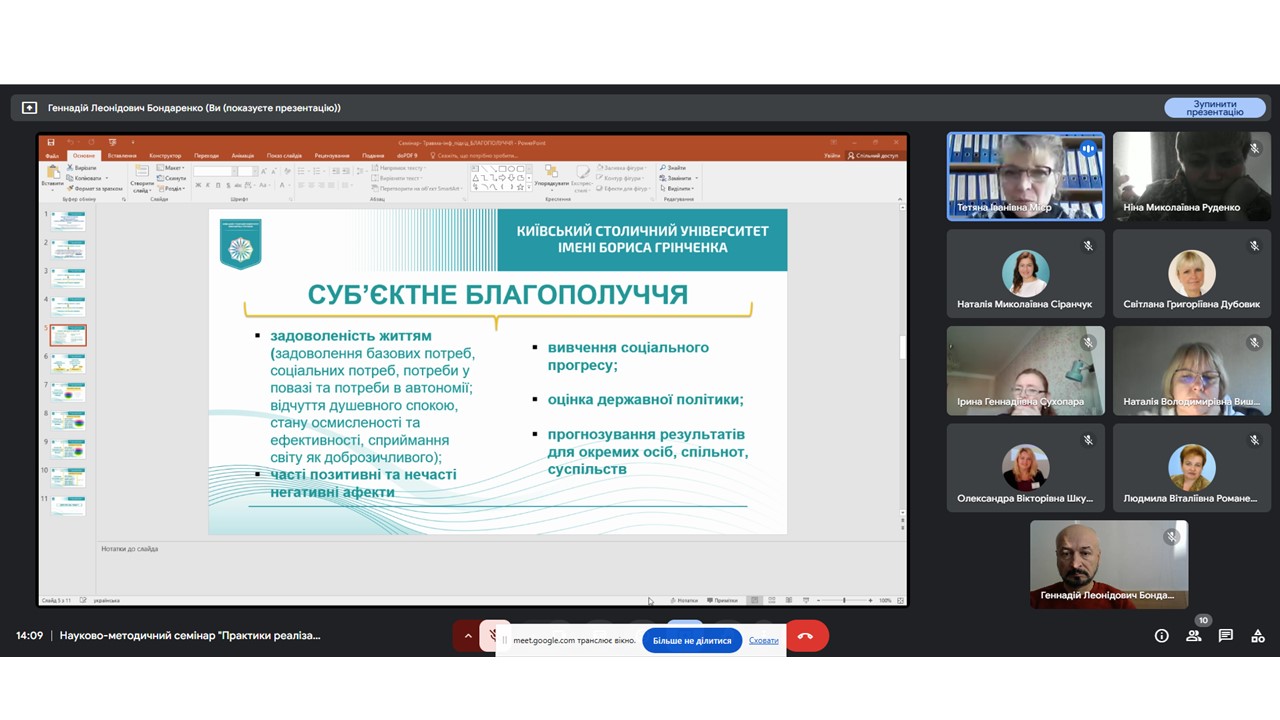Viewport: 1280px width, 720px height.
Task: Unmute the microphone in Meet toolbar
Action: pyautogui.click(x=494, y=636)
